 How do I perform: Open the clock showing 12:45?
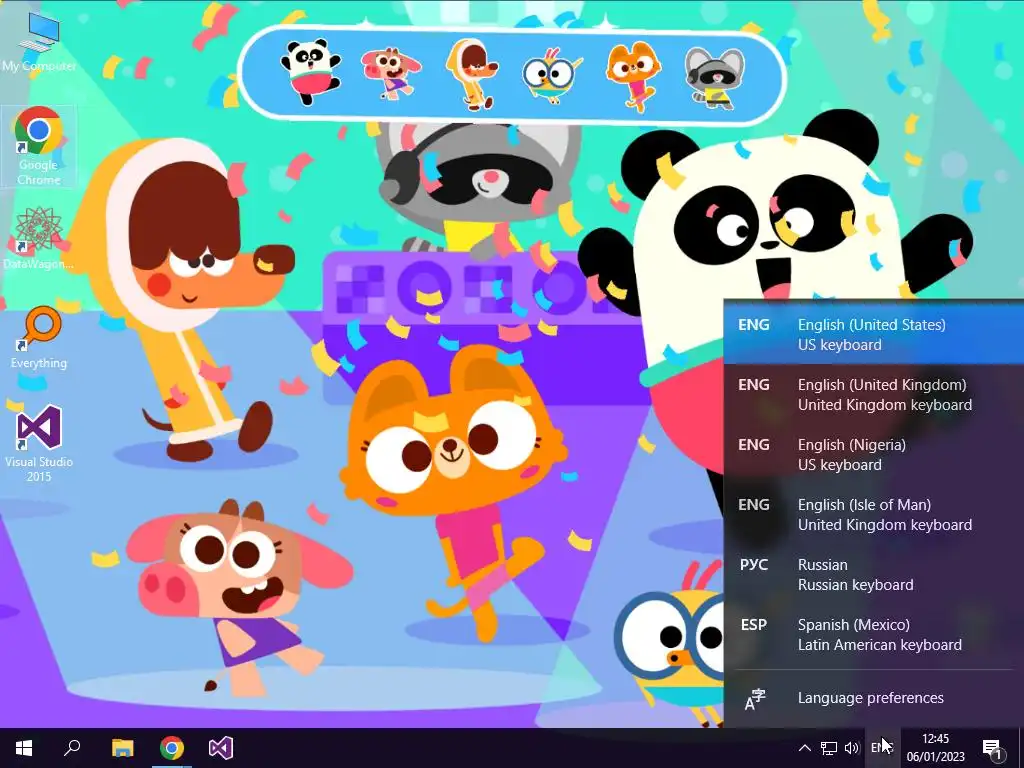click(935, 748)
